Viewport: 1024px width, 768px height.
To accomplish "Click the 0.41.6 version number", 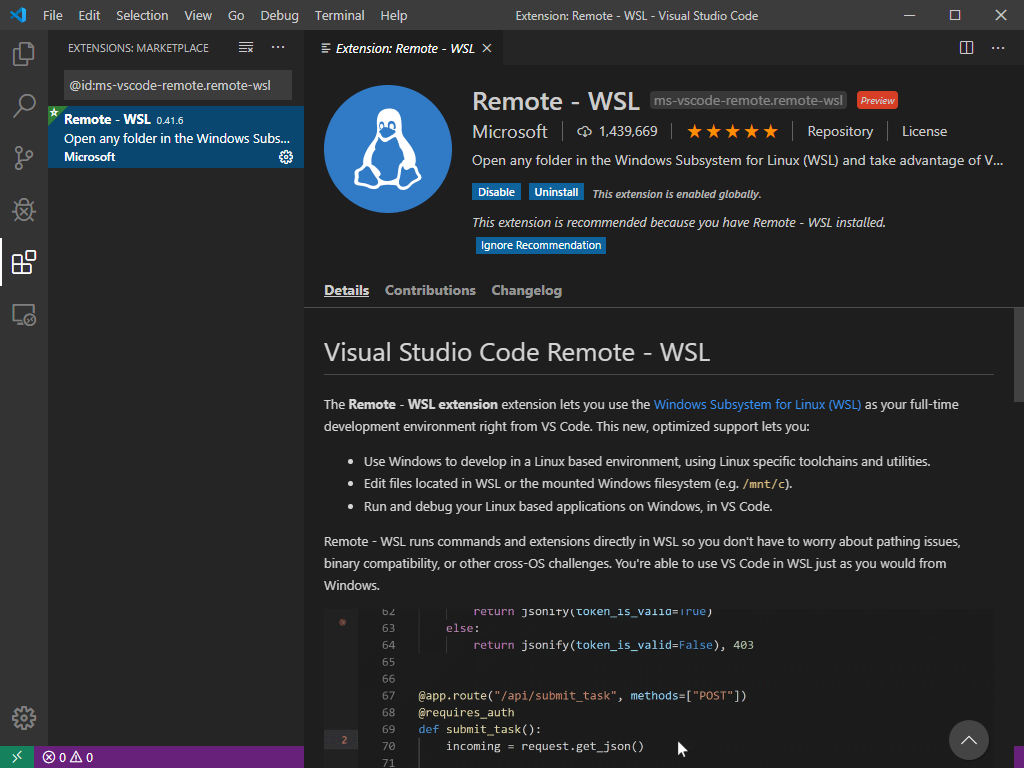I will (170, 121).
